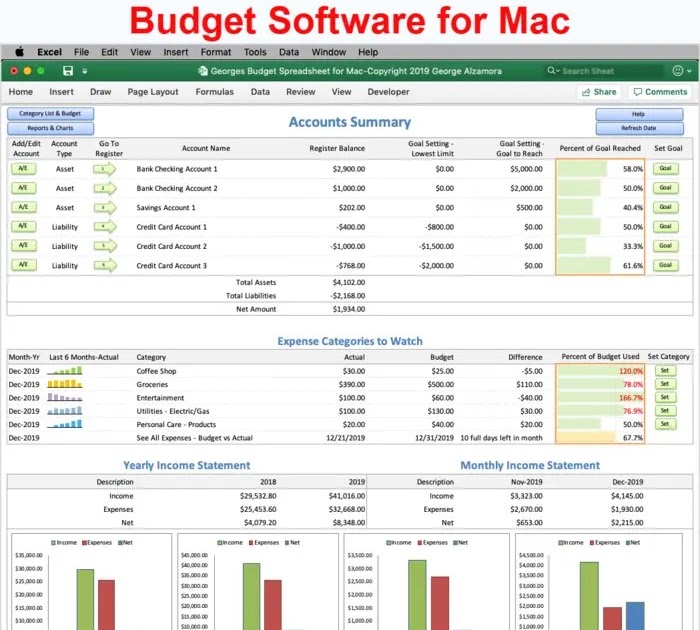
Task: Click Groceries six-month sparkline
Action: [65, 384]
